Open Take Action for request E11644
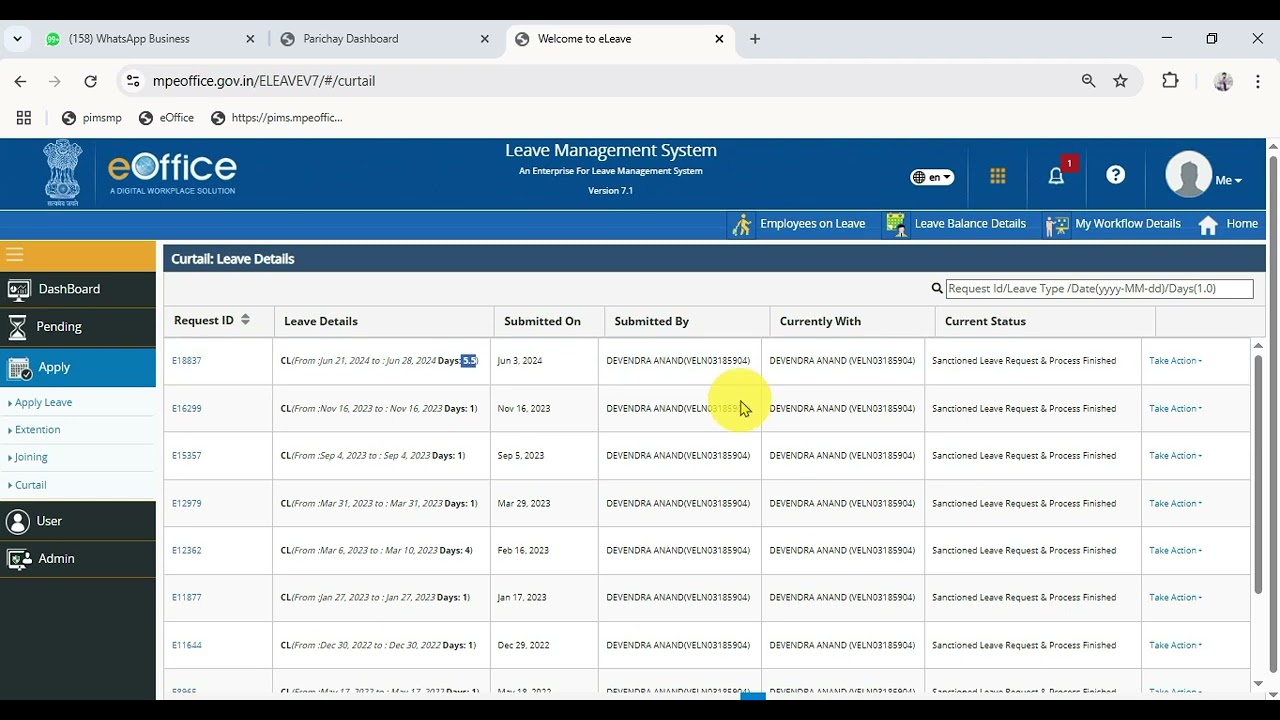Screen dimensions: 1280x720 click(x=1175, y=645)
